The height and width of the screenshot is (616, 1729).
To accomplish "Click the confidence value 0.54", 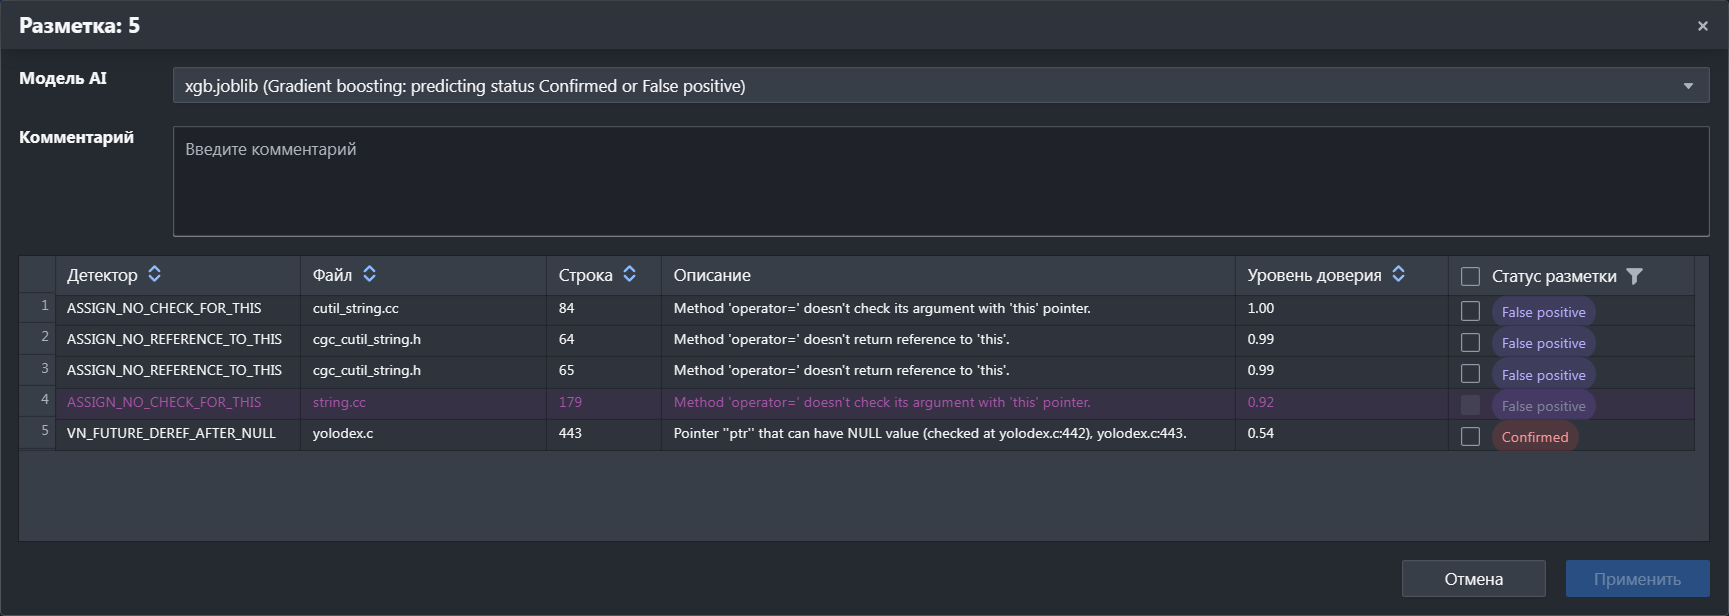I will (1261, 433).
